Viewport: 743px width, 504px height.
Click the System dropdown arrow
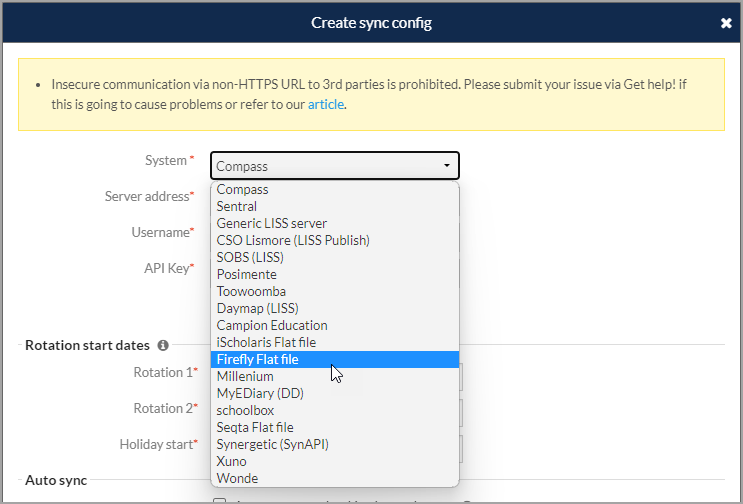446,166
